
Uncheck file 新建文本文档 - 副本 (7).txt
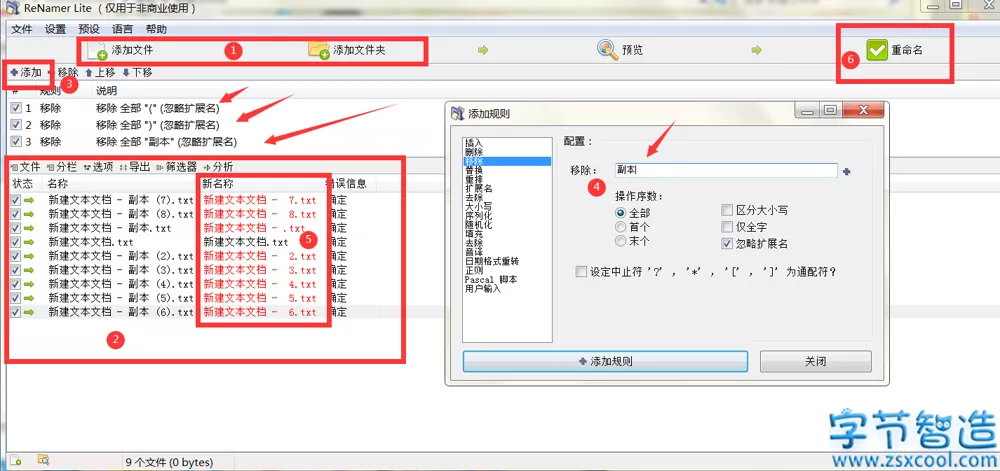pyautogui.click(x=16, y=200)
